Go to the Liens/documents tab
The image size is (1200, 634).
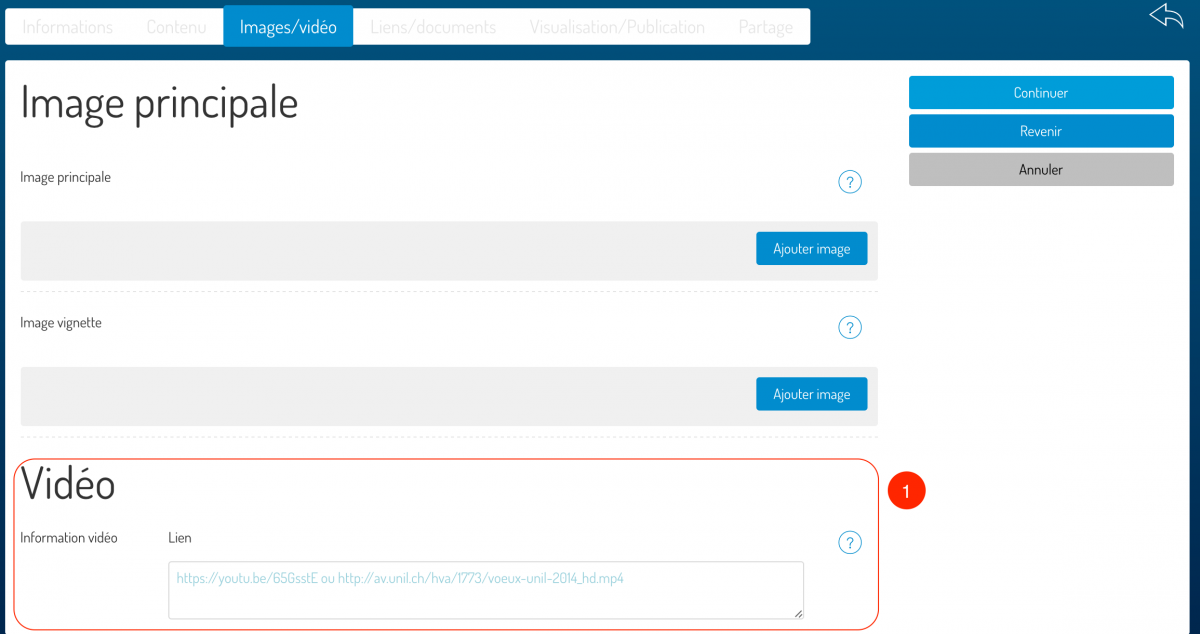pos(433,27)
